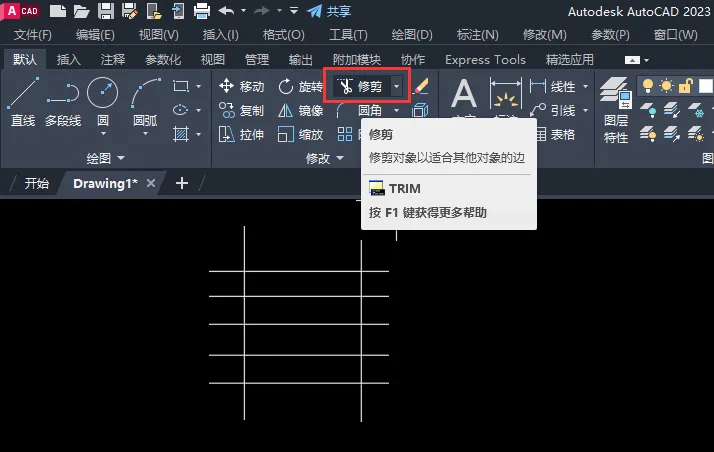The width and height of the screenshot is (714, 452).
Task: Click the Redo arrow icon
Action: point(262,10)
